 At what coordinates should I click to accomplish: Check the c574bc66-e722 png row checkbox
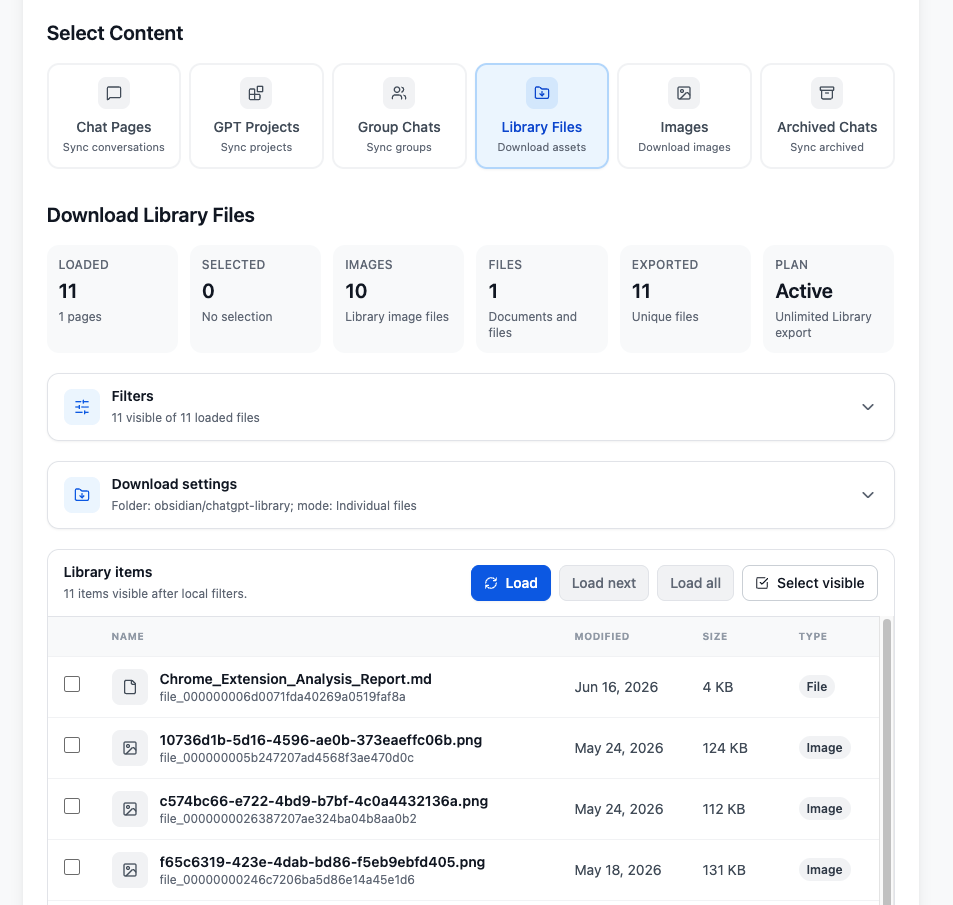pos(72,806)
